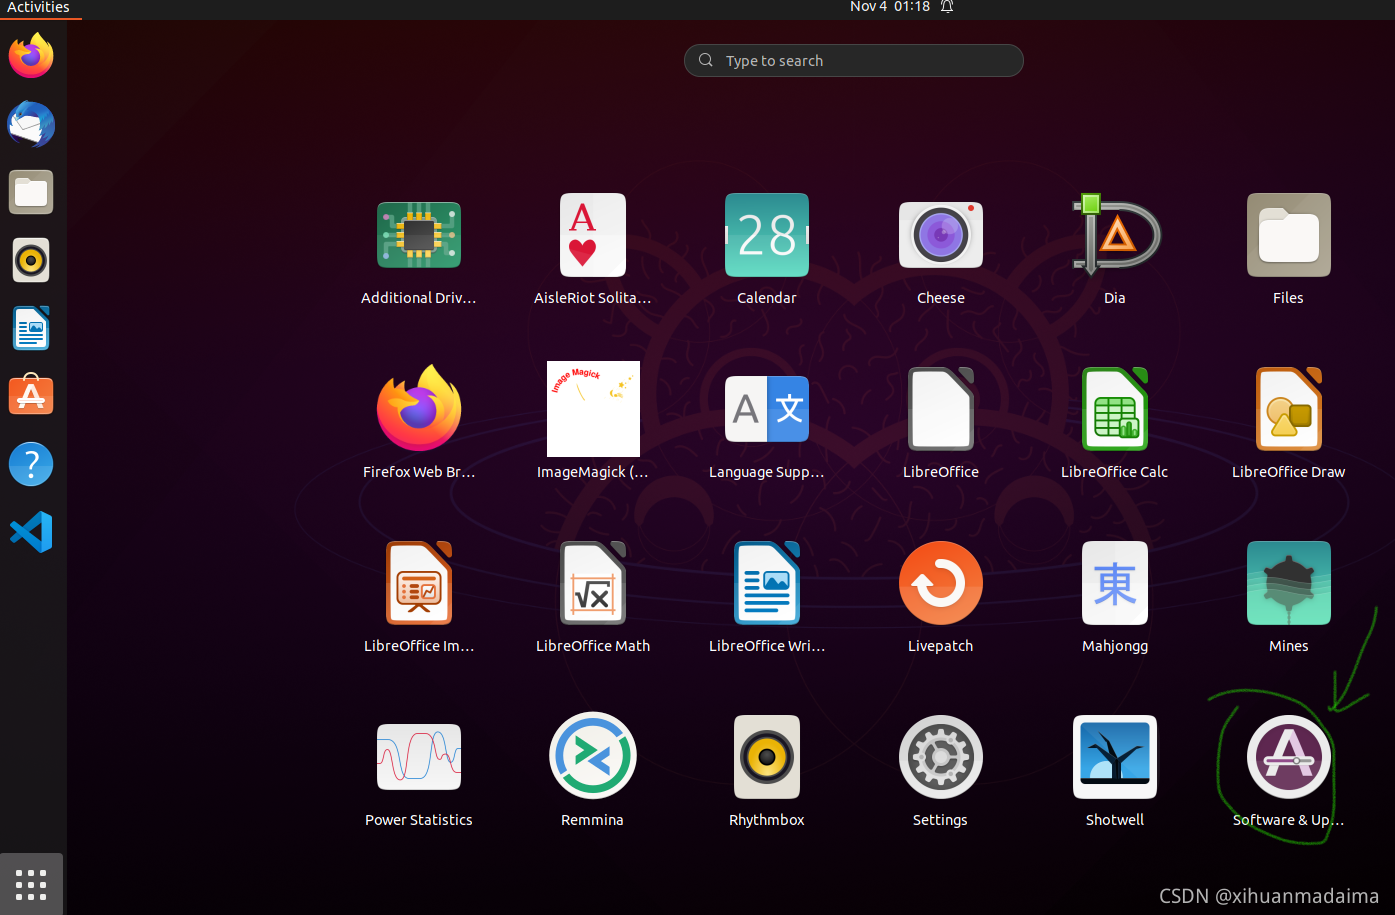Launch Mahjongg game
Screen dimensions: 1395x915
click(1115, 583)
